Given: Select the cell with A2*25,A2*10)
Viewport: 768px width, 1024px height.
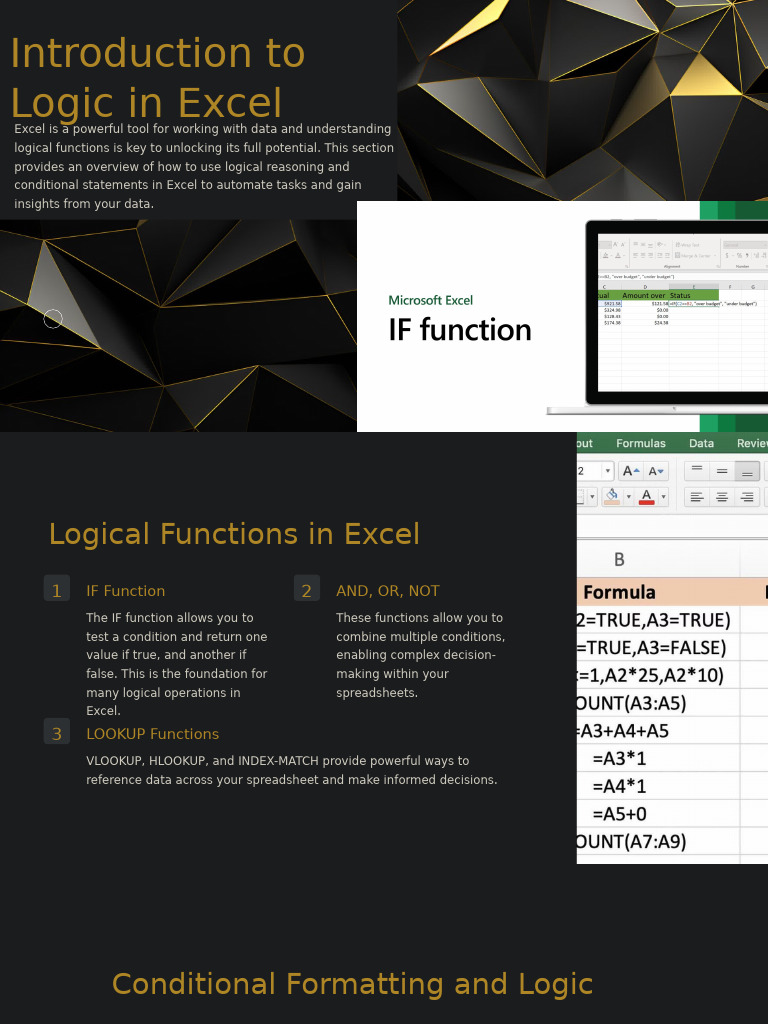Looking at the screenshot, I should (x=658, y=675).
